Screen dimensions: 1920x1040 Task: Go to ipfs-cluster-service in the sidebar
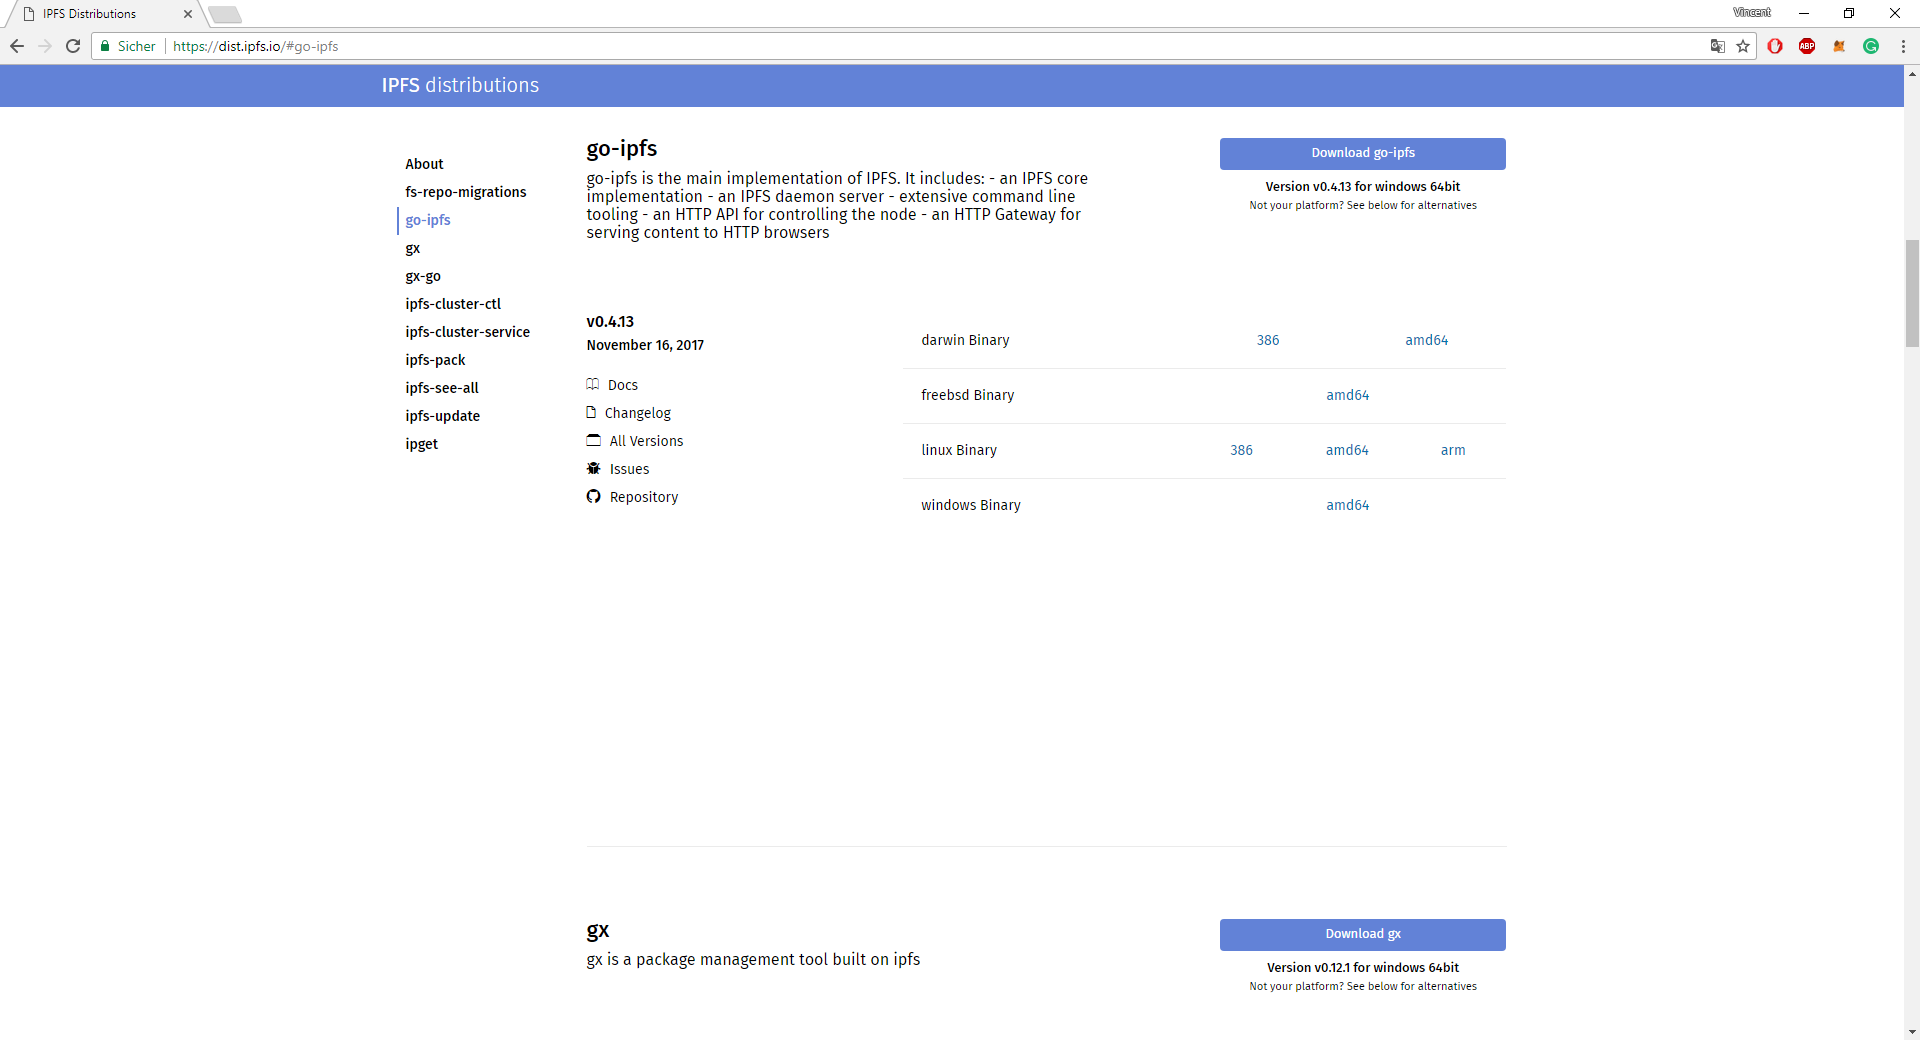(468, 332)
